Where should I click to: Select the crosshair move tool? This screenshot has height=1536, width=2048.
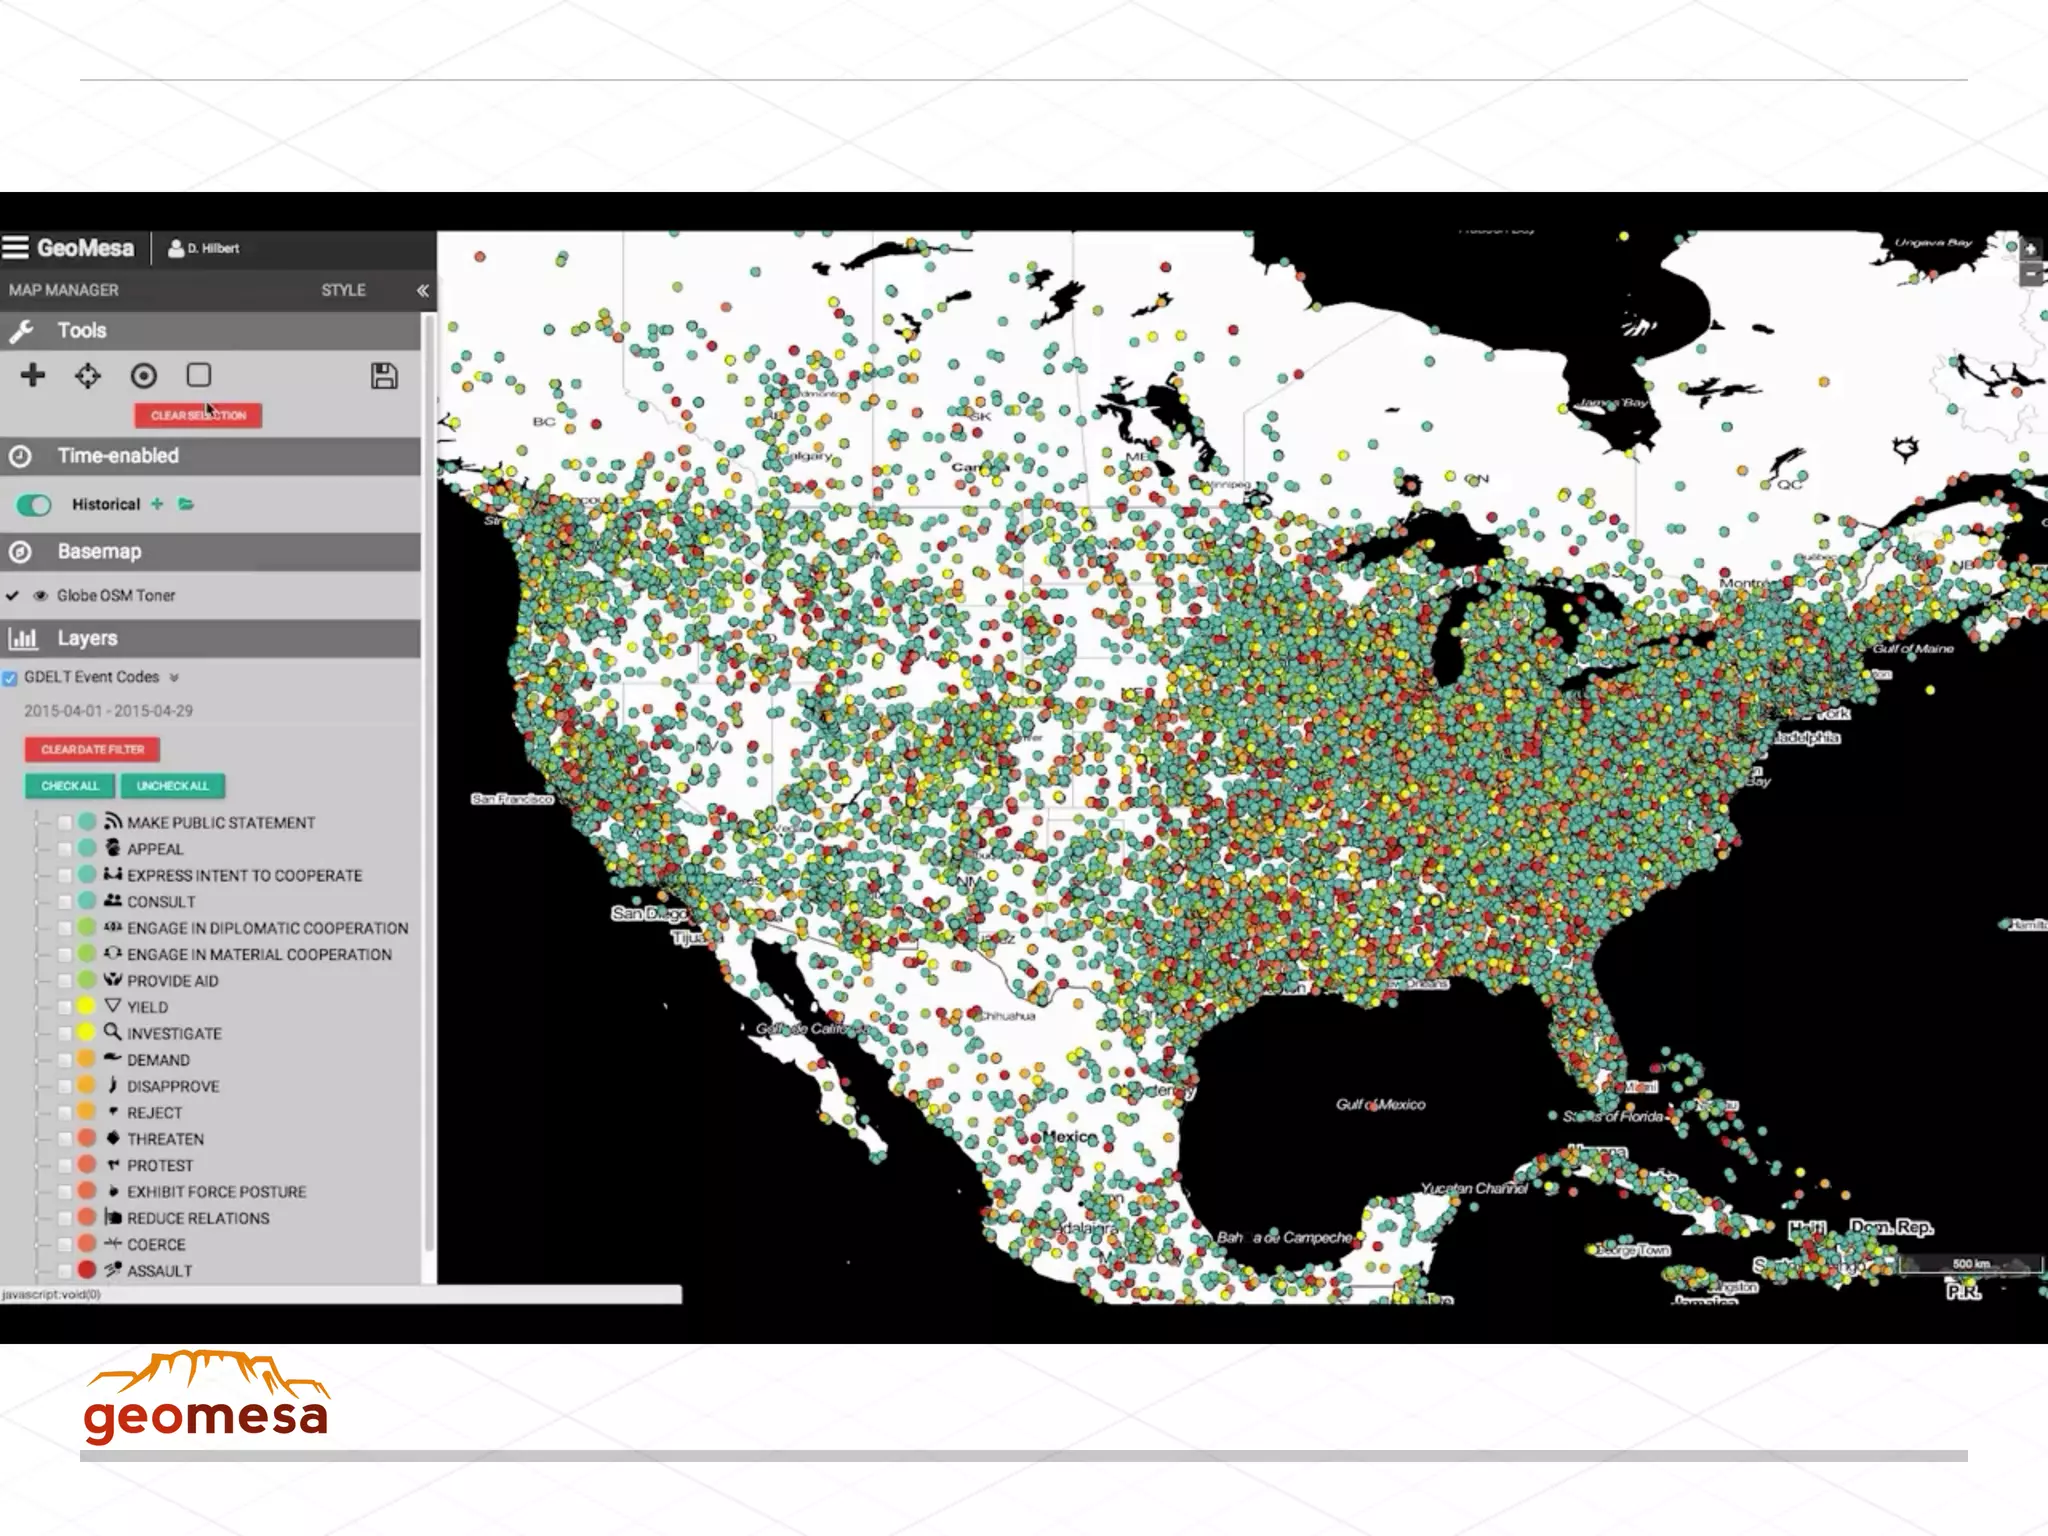pos(88,376)
